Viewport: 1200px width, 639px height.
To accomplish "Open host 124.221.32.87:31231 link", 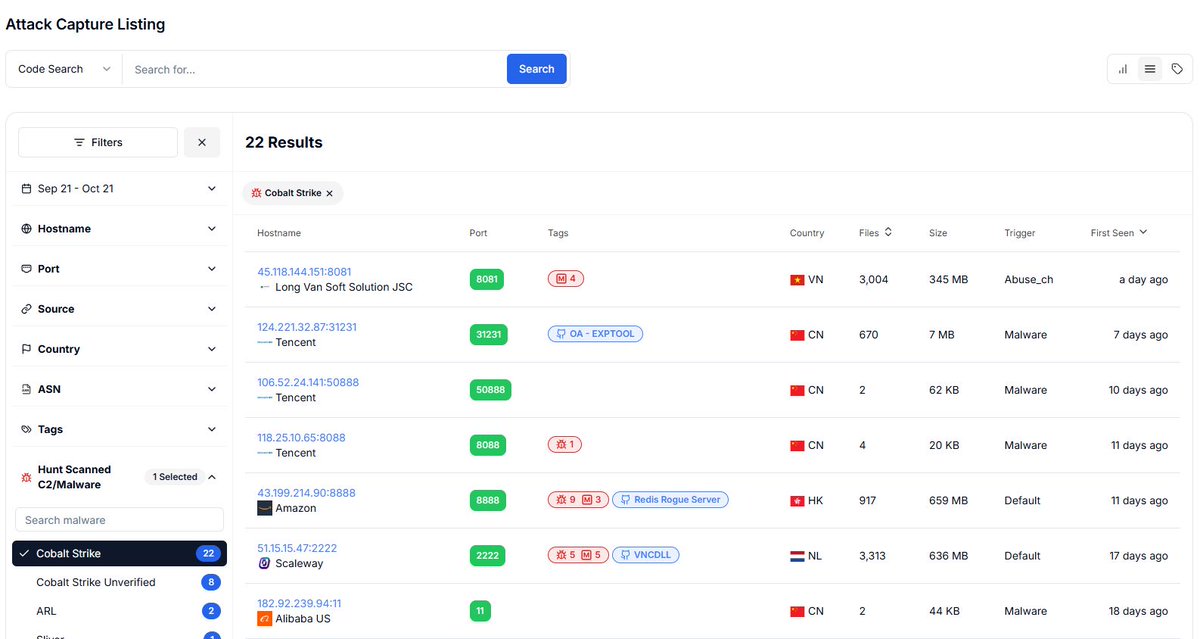I will 307,327.
